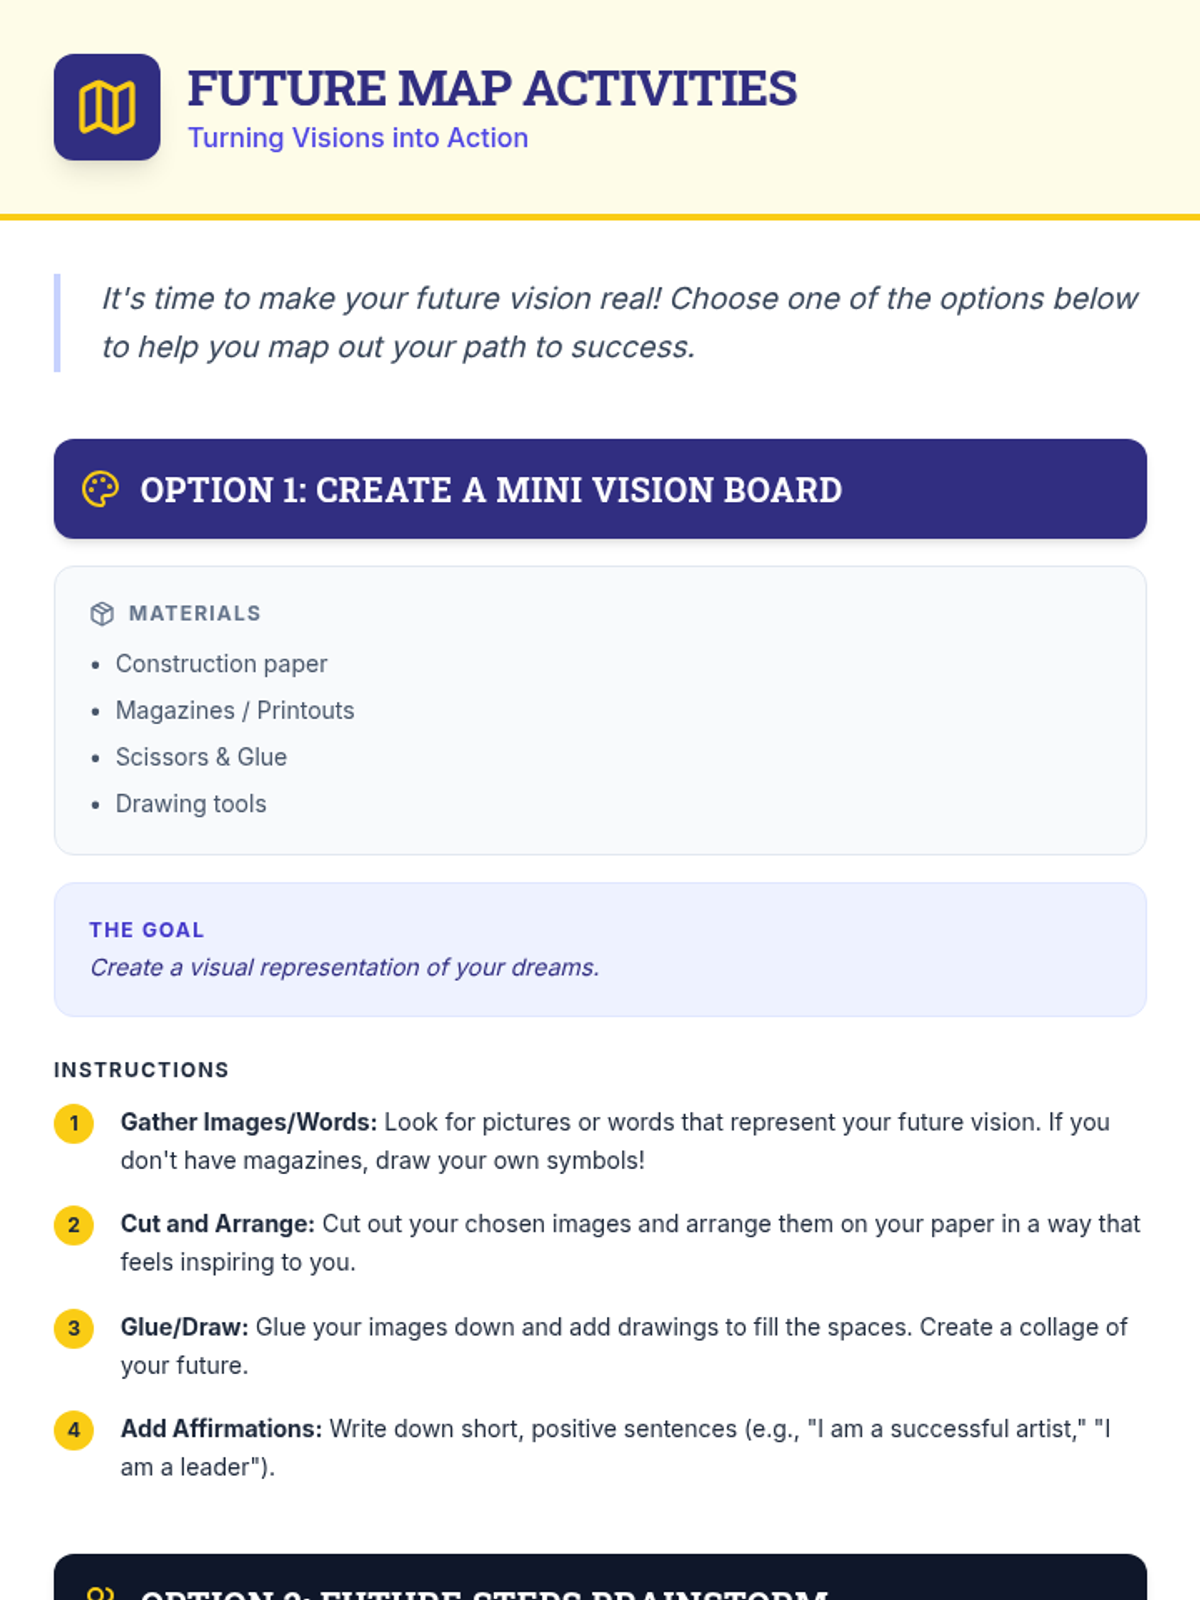Expand the partially visible Option 2 header bar
Viewport: 1200px width, 1600px height.
coord(600,1580)
